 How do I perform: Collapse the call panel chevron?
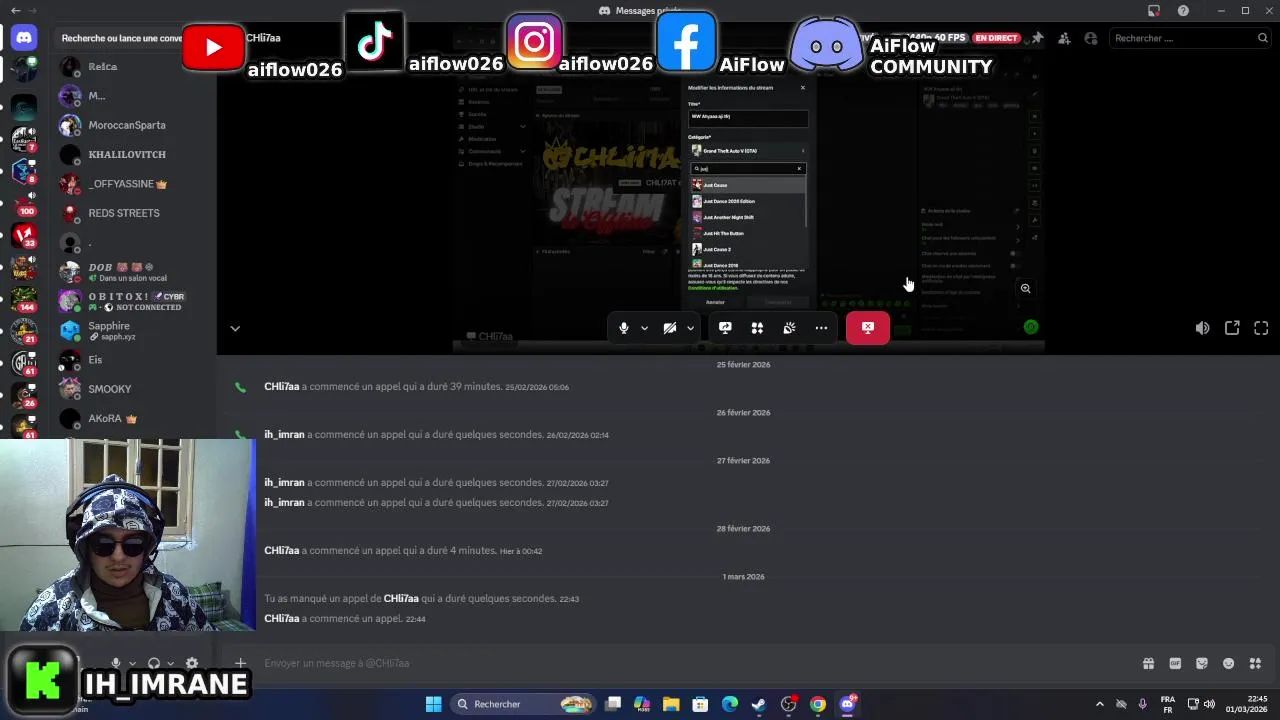point(235,328)
